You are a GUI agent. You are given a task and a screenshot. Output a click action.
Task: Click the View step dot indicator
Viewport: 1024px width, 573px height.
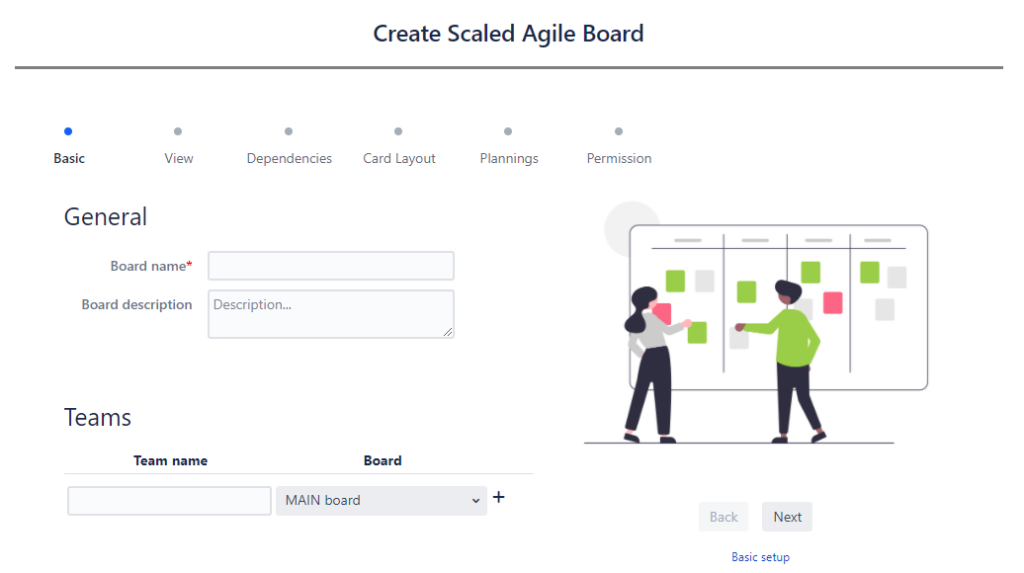click(x=178, y=131)
